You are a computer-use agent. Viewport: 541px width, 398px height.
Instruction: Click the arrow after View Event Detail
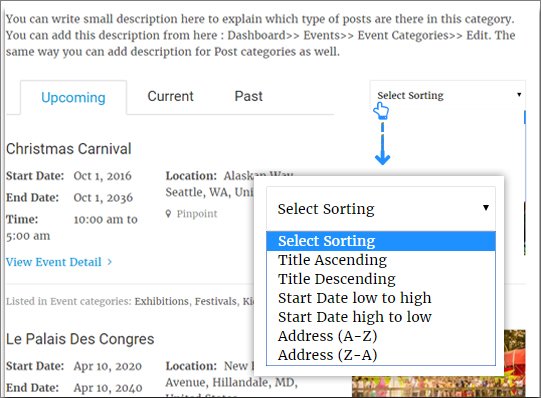coord(109,262)
